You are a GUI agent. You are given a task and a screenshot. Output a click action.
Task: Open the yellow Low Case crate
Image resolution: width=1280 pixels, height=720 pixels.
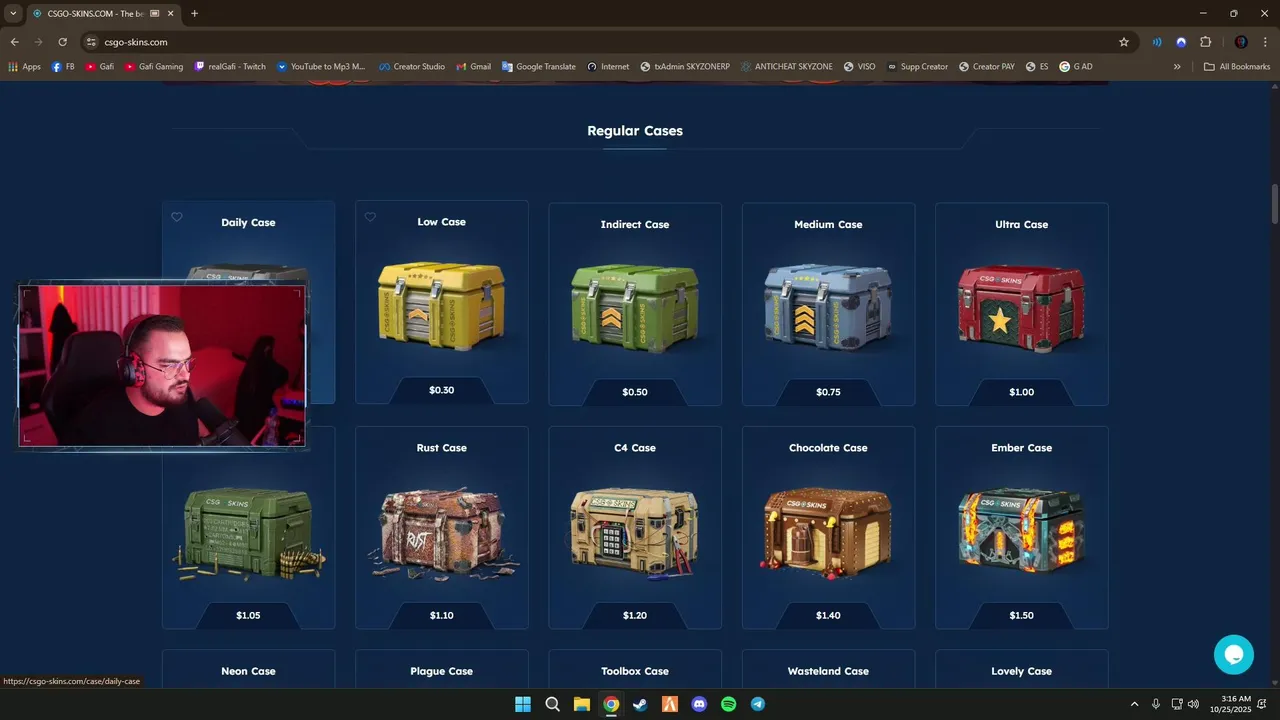(441, 305)
